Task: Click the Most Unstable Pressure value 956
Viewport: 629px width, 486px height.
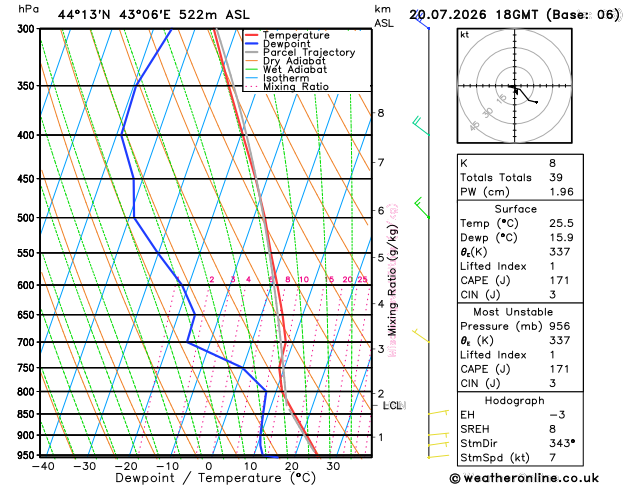Action: click(560, 326)
